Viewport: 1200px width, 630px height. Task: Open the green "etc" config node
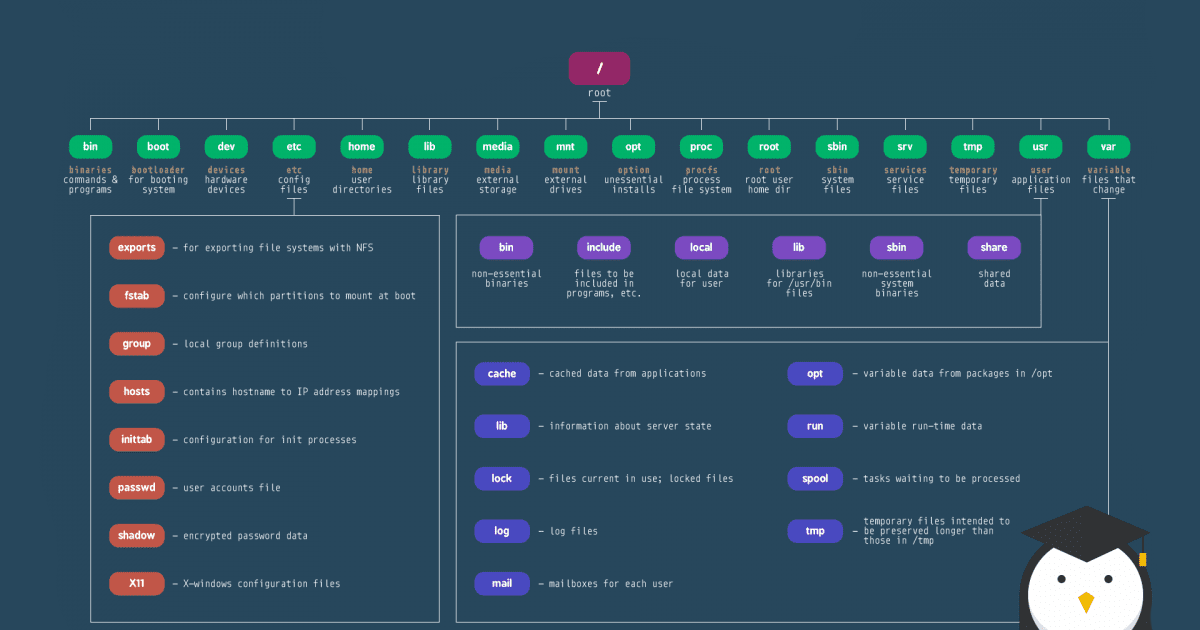click(x=294, y=147)
